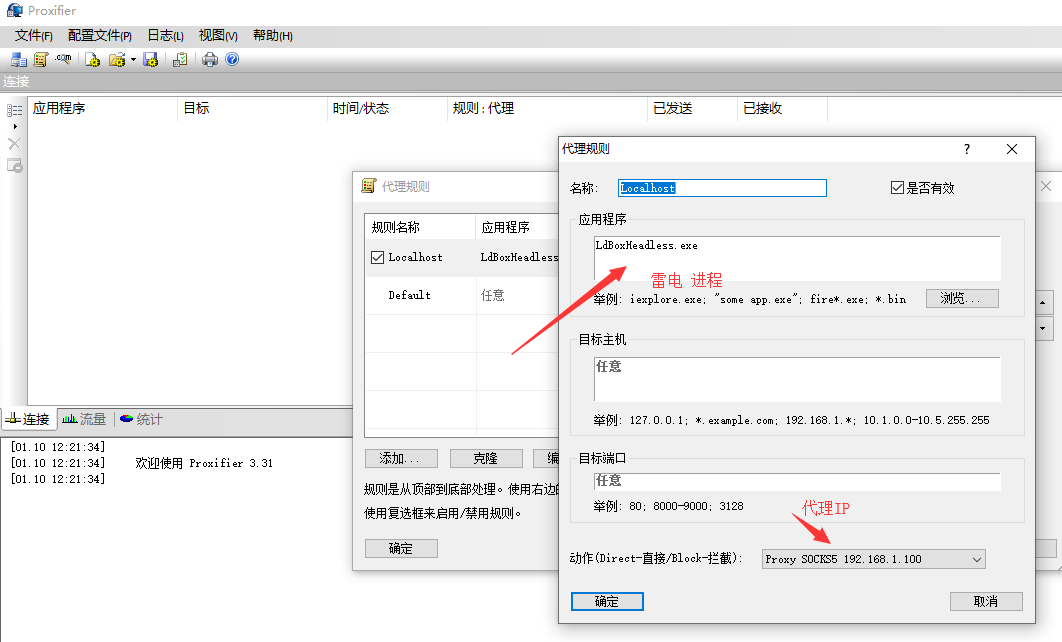Open the 文件(F) menu
This screenshot has width=1062, height=642.
(x=33, y=35)
